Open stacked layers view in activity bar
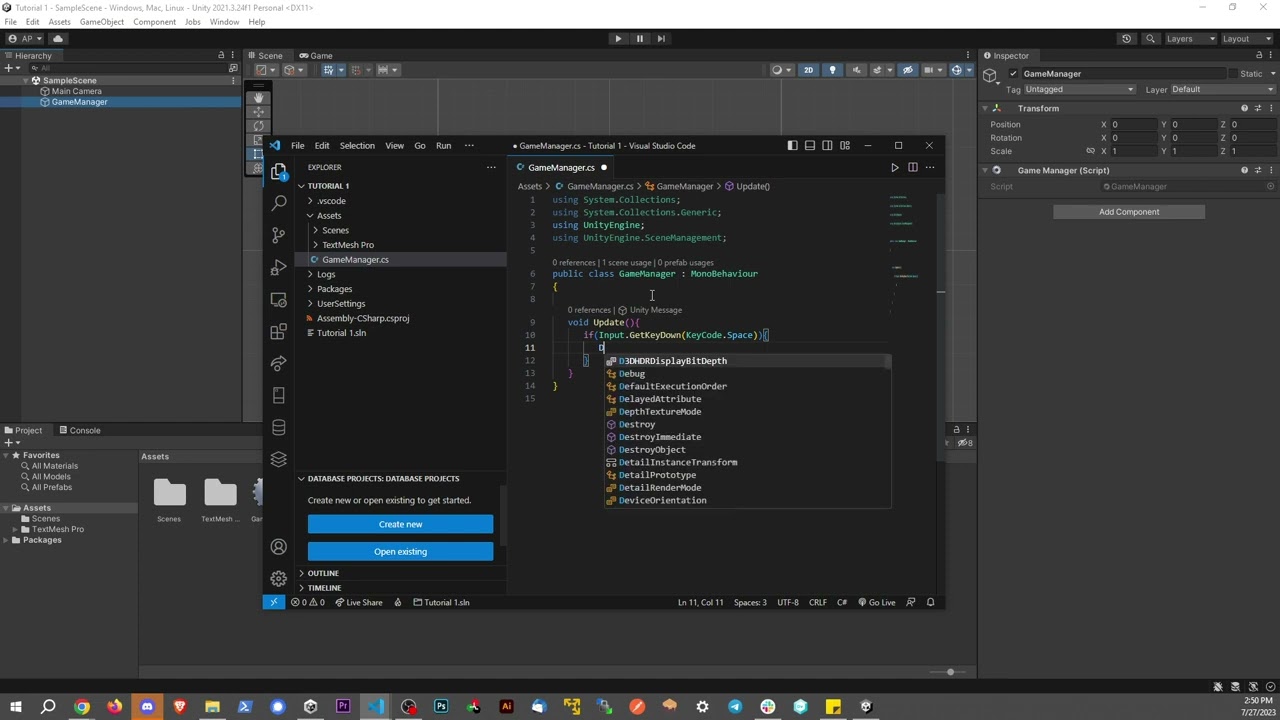Viewport: 1280px width, 720px height. pos(278,459)
